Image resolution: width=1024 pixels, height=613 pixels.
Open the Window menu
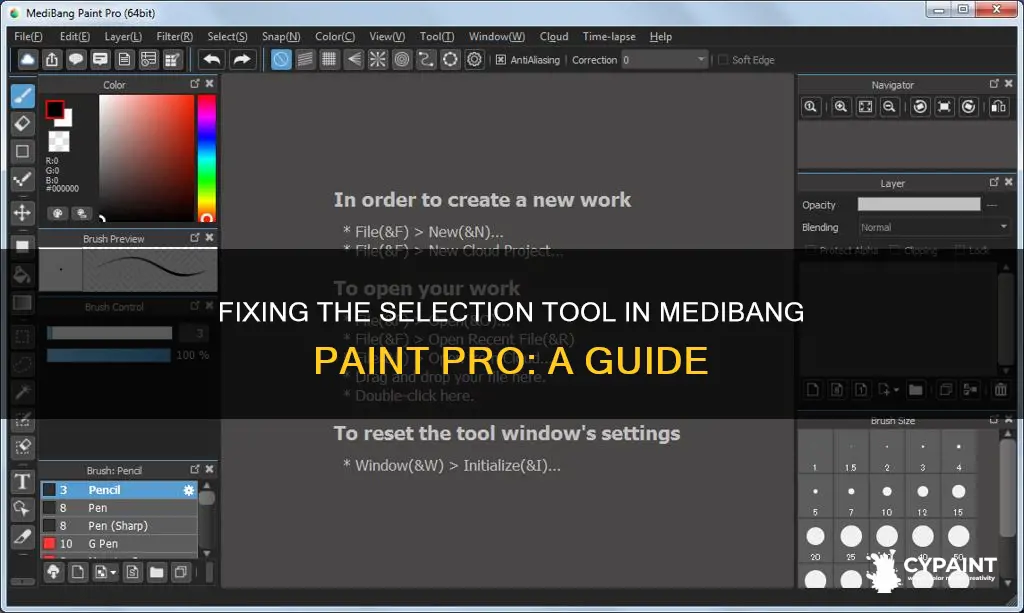point(496,37)
